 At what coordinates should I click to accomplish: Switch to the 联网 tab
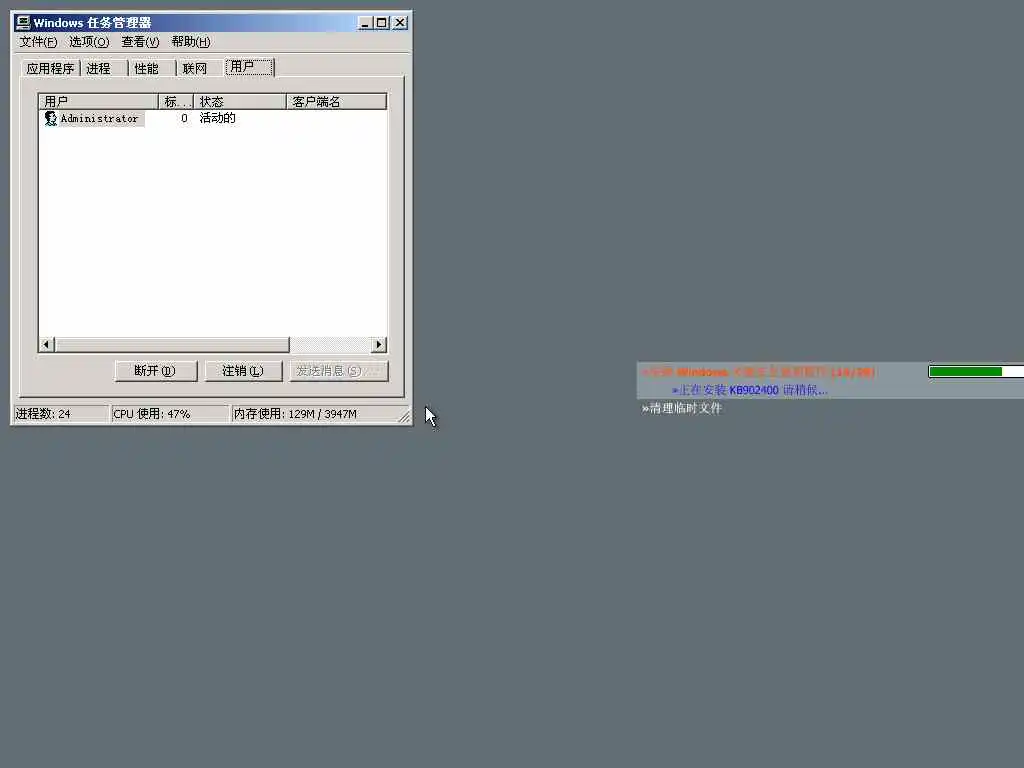coord(199,69)
